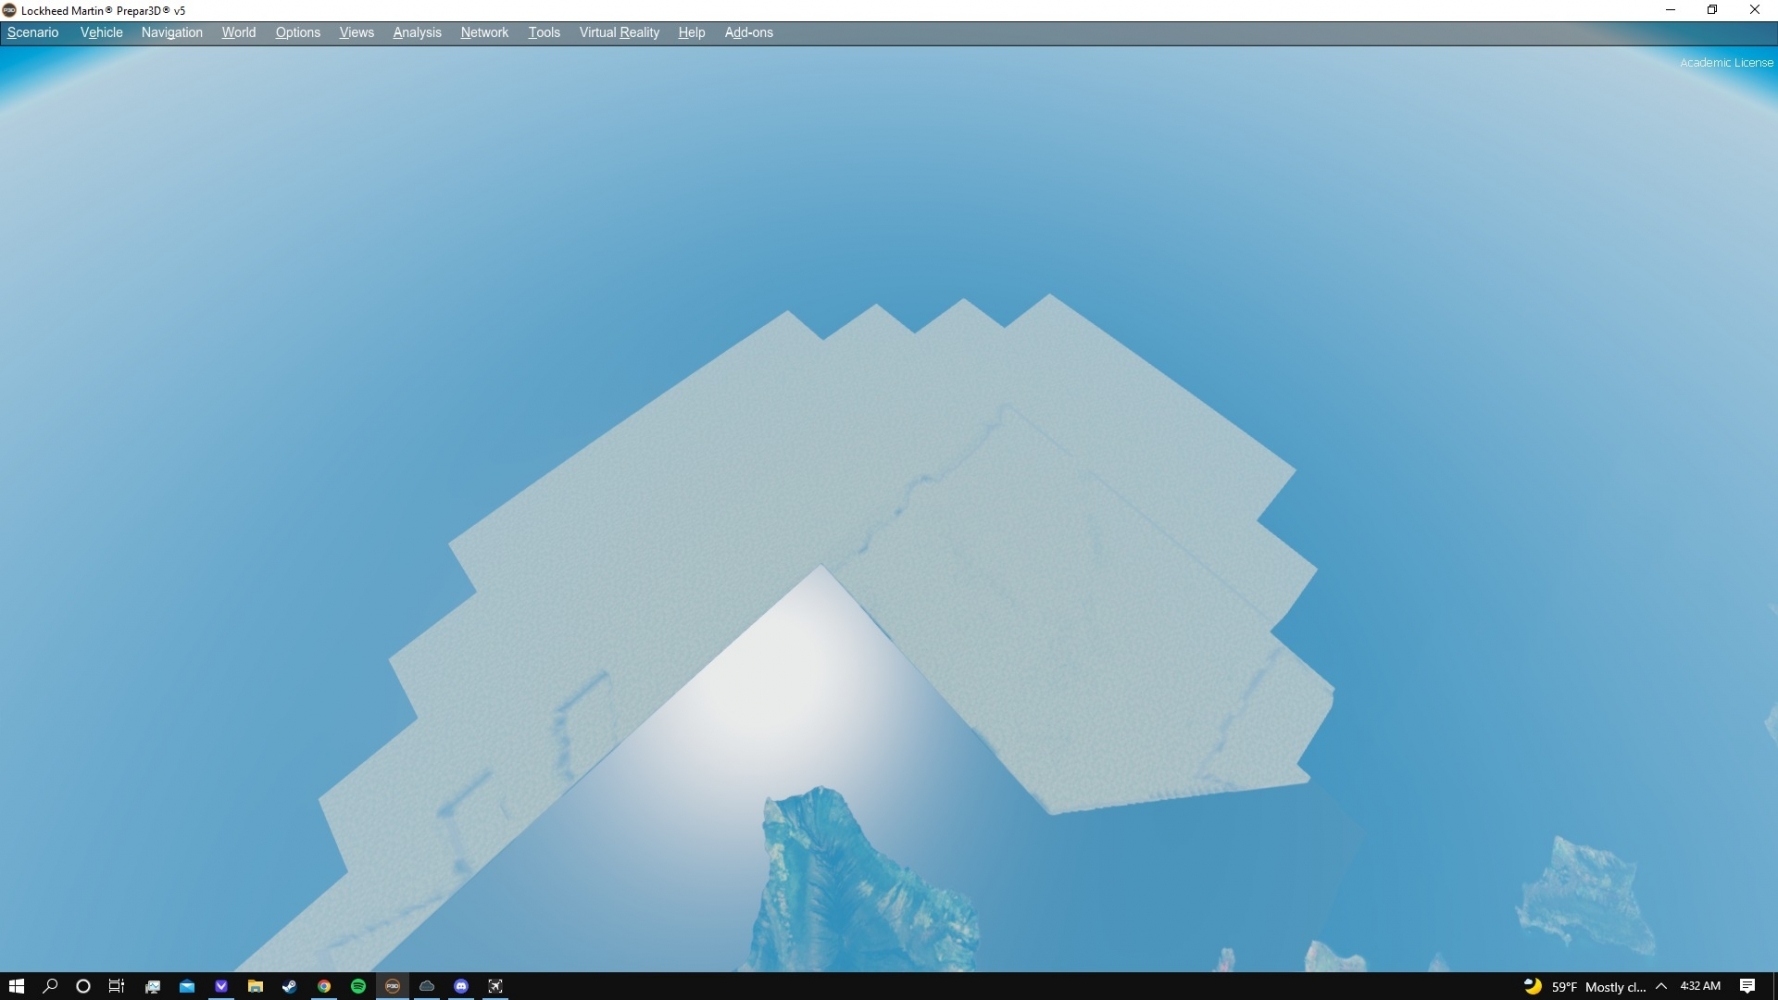Open the Tools menu
Viewport: 1778px width, 1000px height.
(x=544, y=33)
